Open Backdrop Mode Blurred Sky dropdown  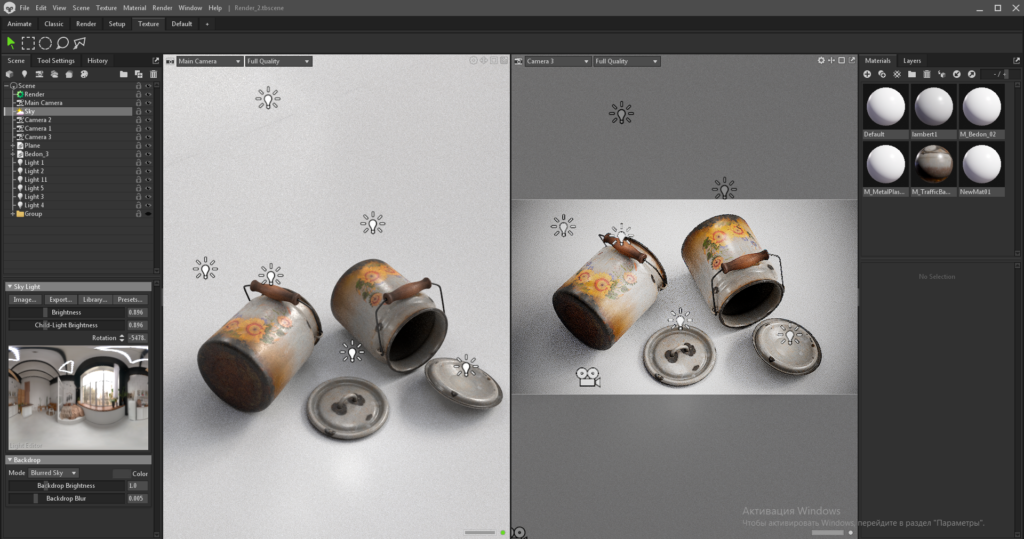pos(54,473)
